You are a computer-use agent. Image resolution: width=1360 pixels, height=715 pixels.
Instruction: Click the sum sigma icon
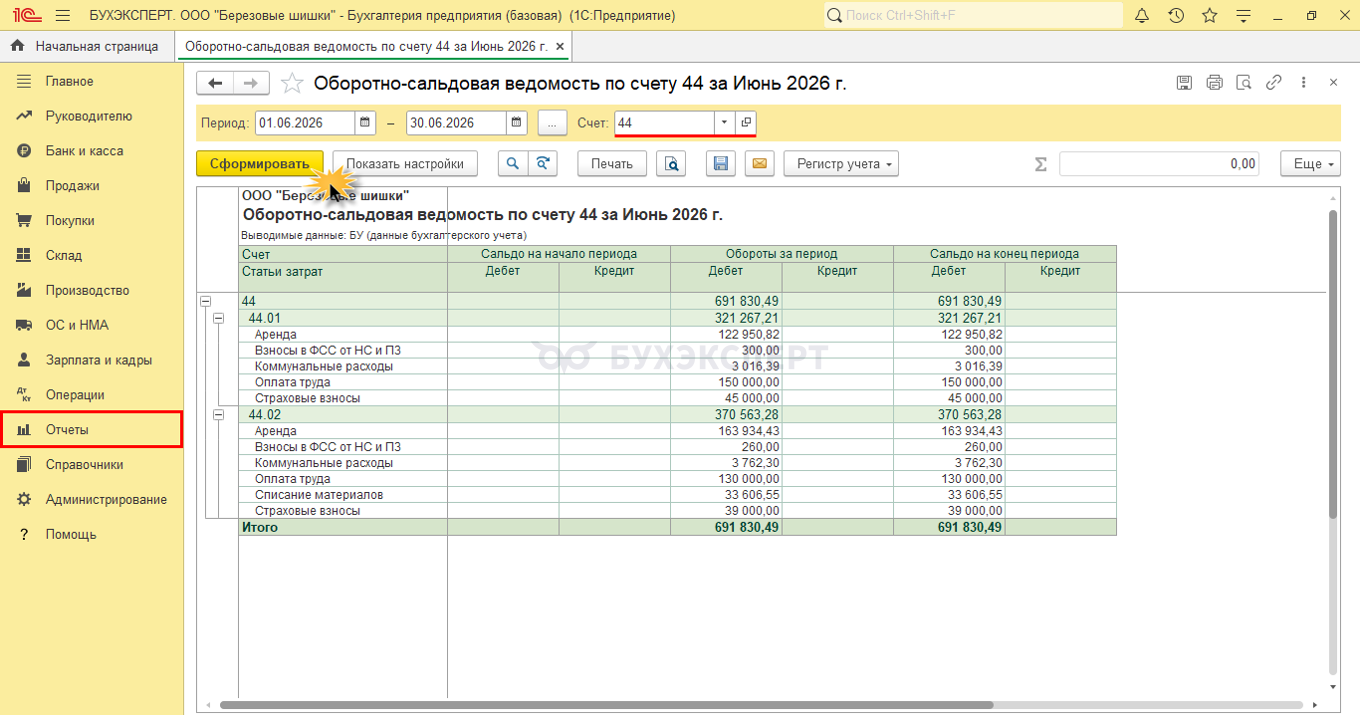(x=1041, y=164)
